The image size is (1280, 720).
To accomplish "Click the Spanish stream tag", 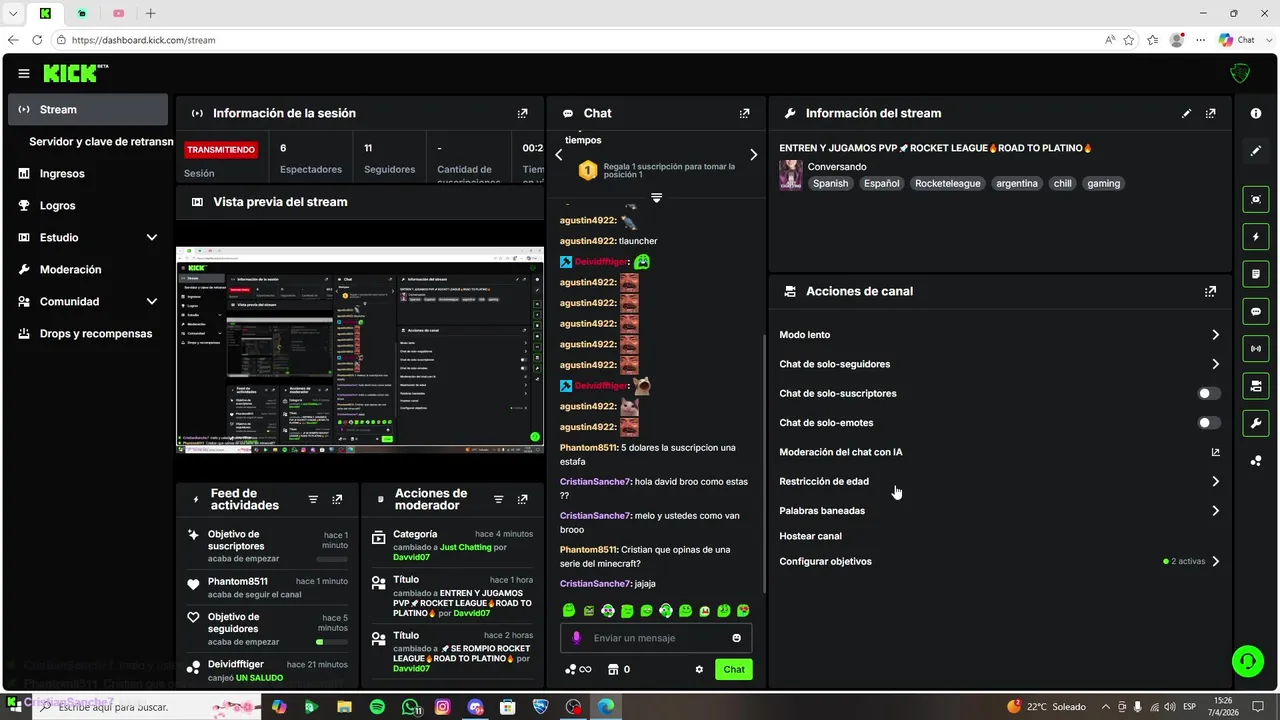I will [830, 184].
